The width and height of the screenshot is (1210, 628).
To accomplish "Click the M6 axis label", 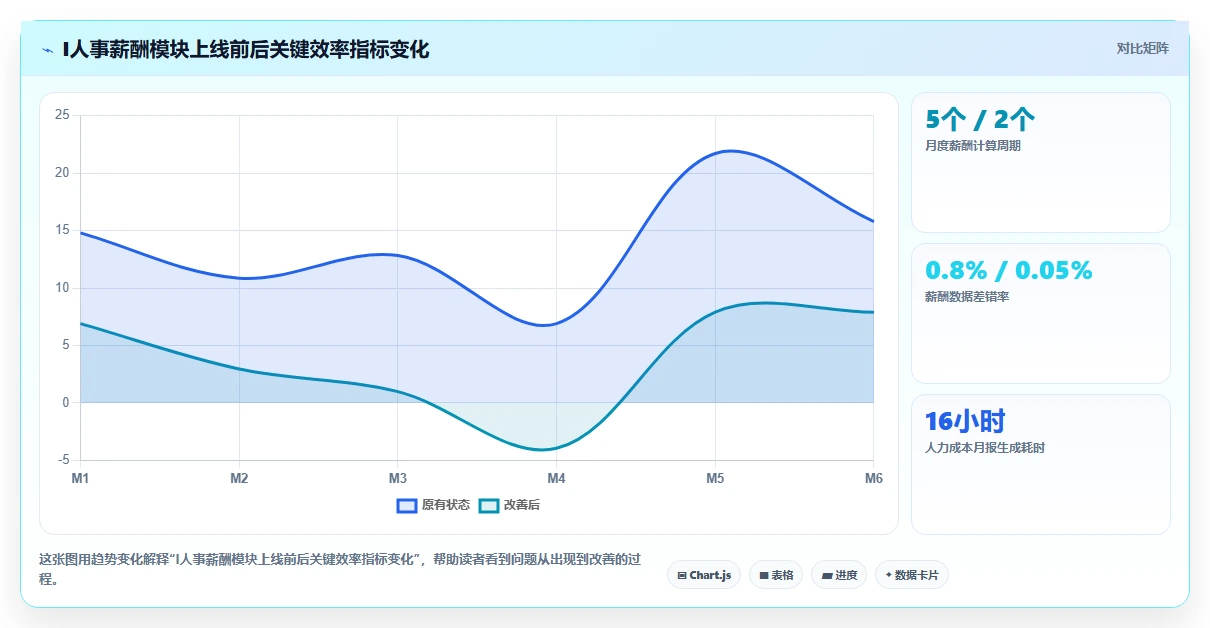I will tap(874, 478).
